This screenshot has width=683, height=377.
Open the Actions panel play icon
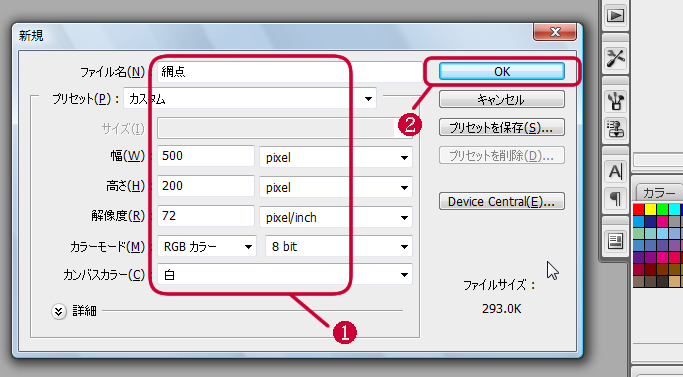[615, 16]
